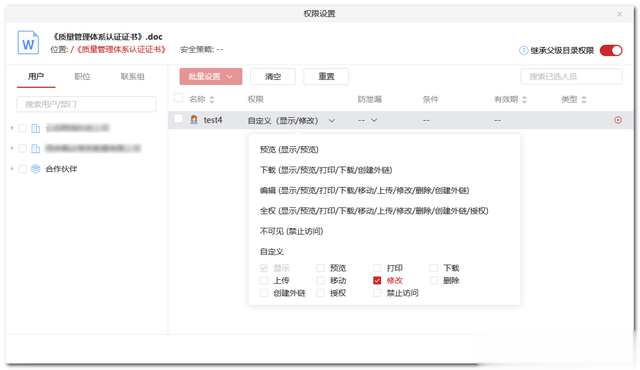This screenshot has height=370, width=640.
Task: Enable the 预览 custom permission checkbox
Action: click(x=321, y=268)
